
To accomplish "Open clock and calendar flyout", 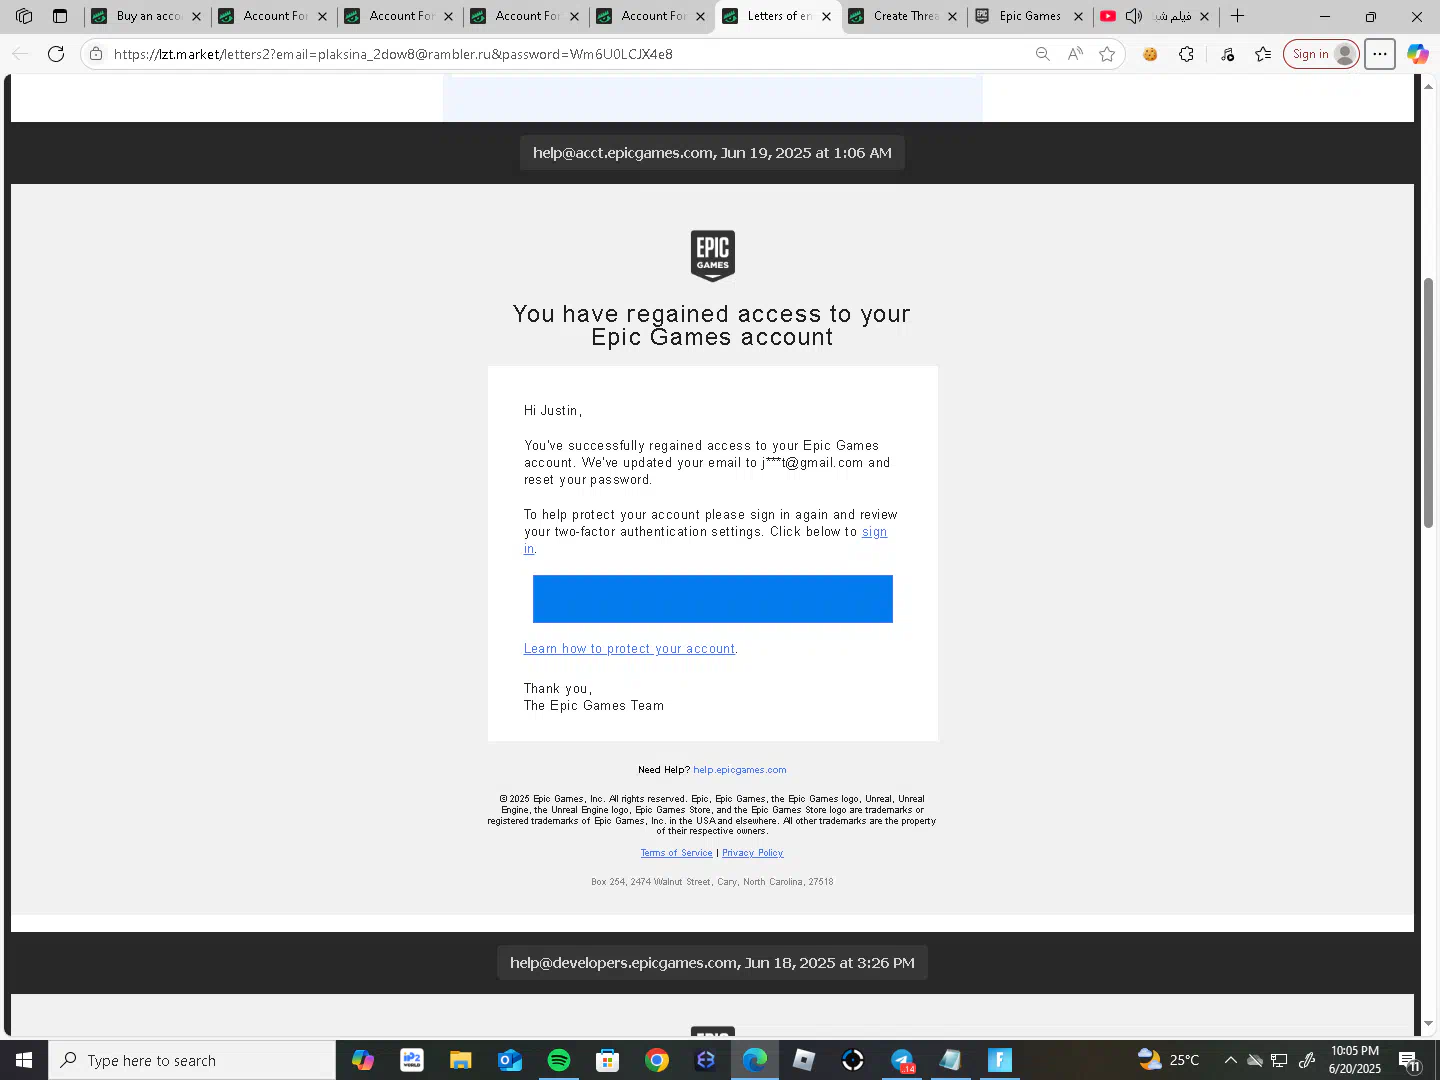I will click(1355, 1060).
